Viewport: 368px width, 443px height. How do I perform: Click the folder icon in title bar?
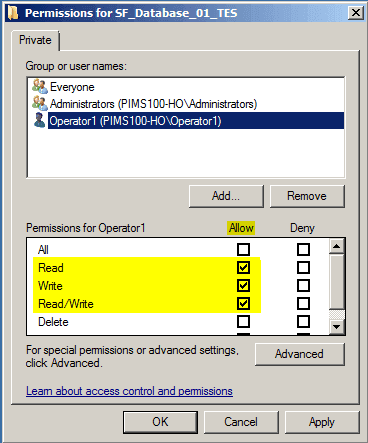pyautogui.click(x=13, y=13)
